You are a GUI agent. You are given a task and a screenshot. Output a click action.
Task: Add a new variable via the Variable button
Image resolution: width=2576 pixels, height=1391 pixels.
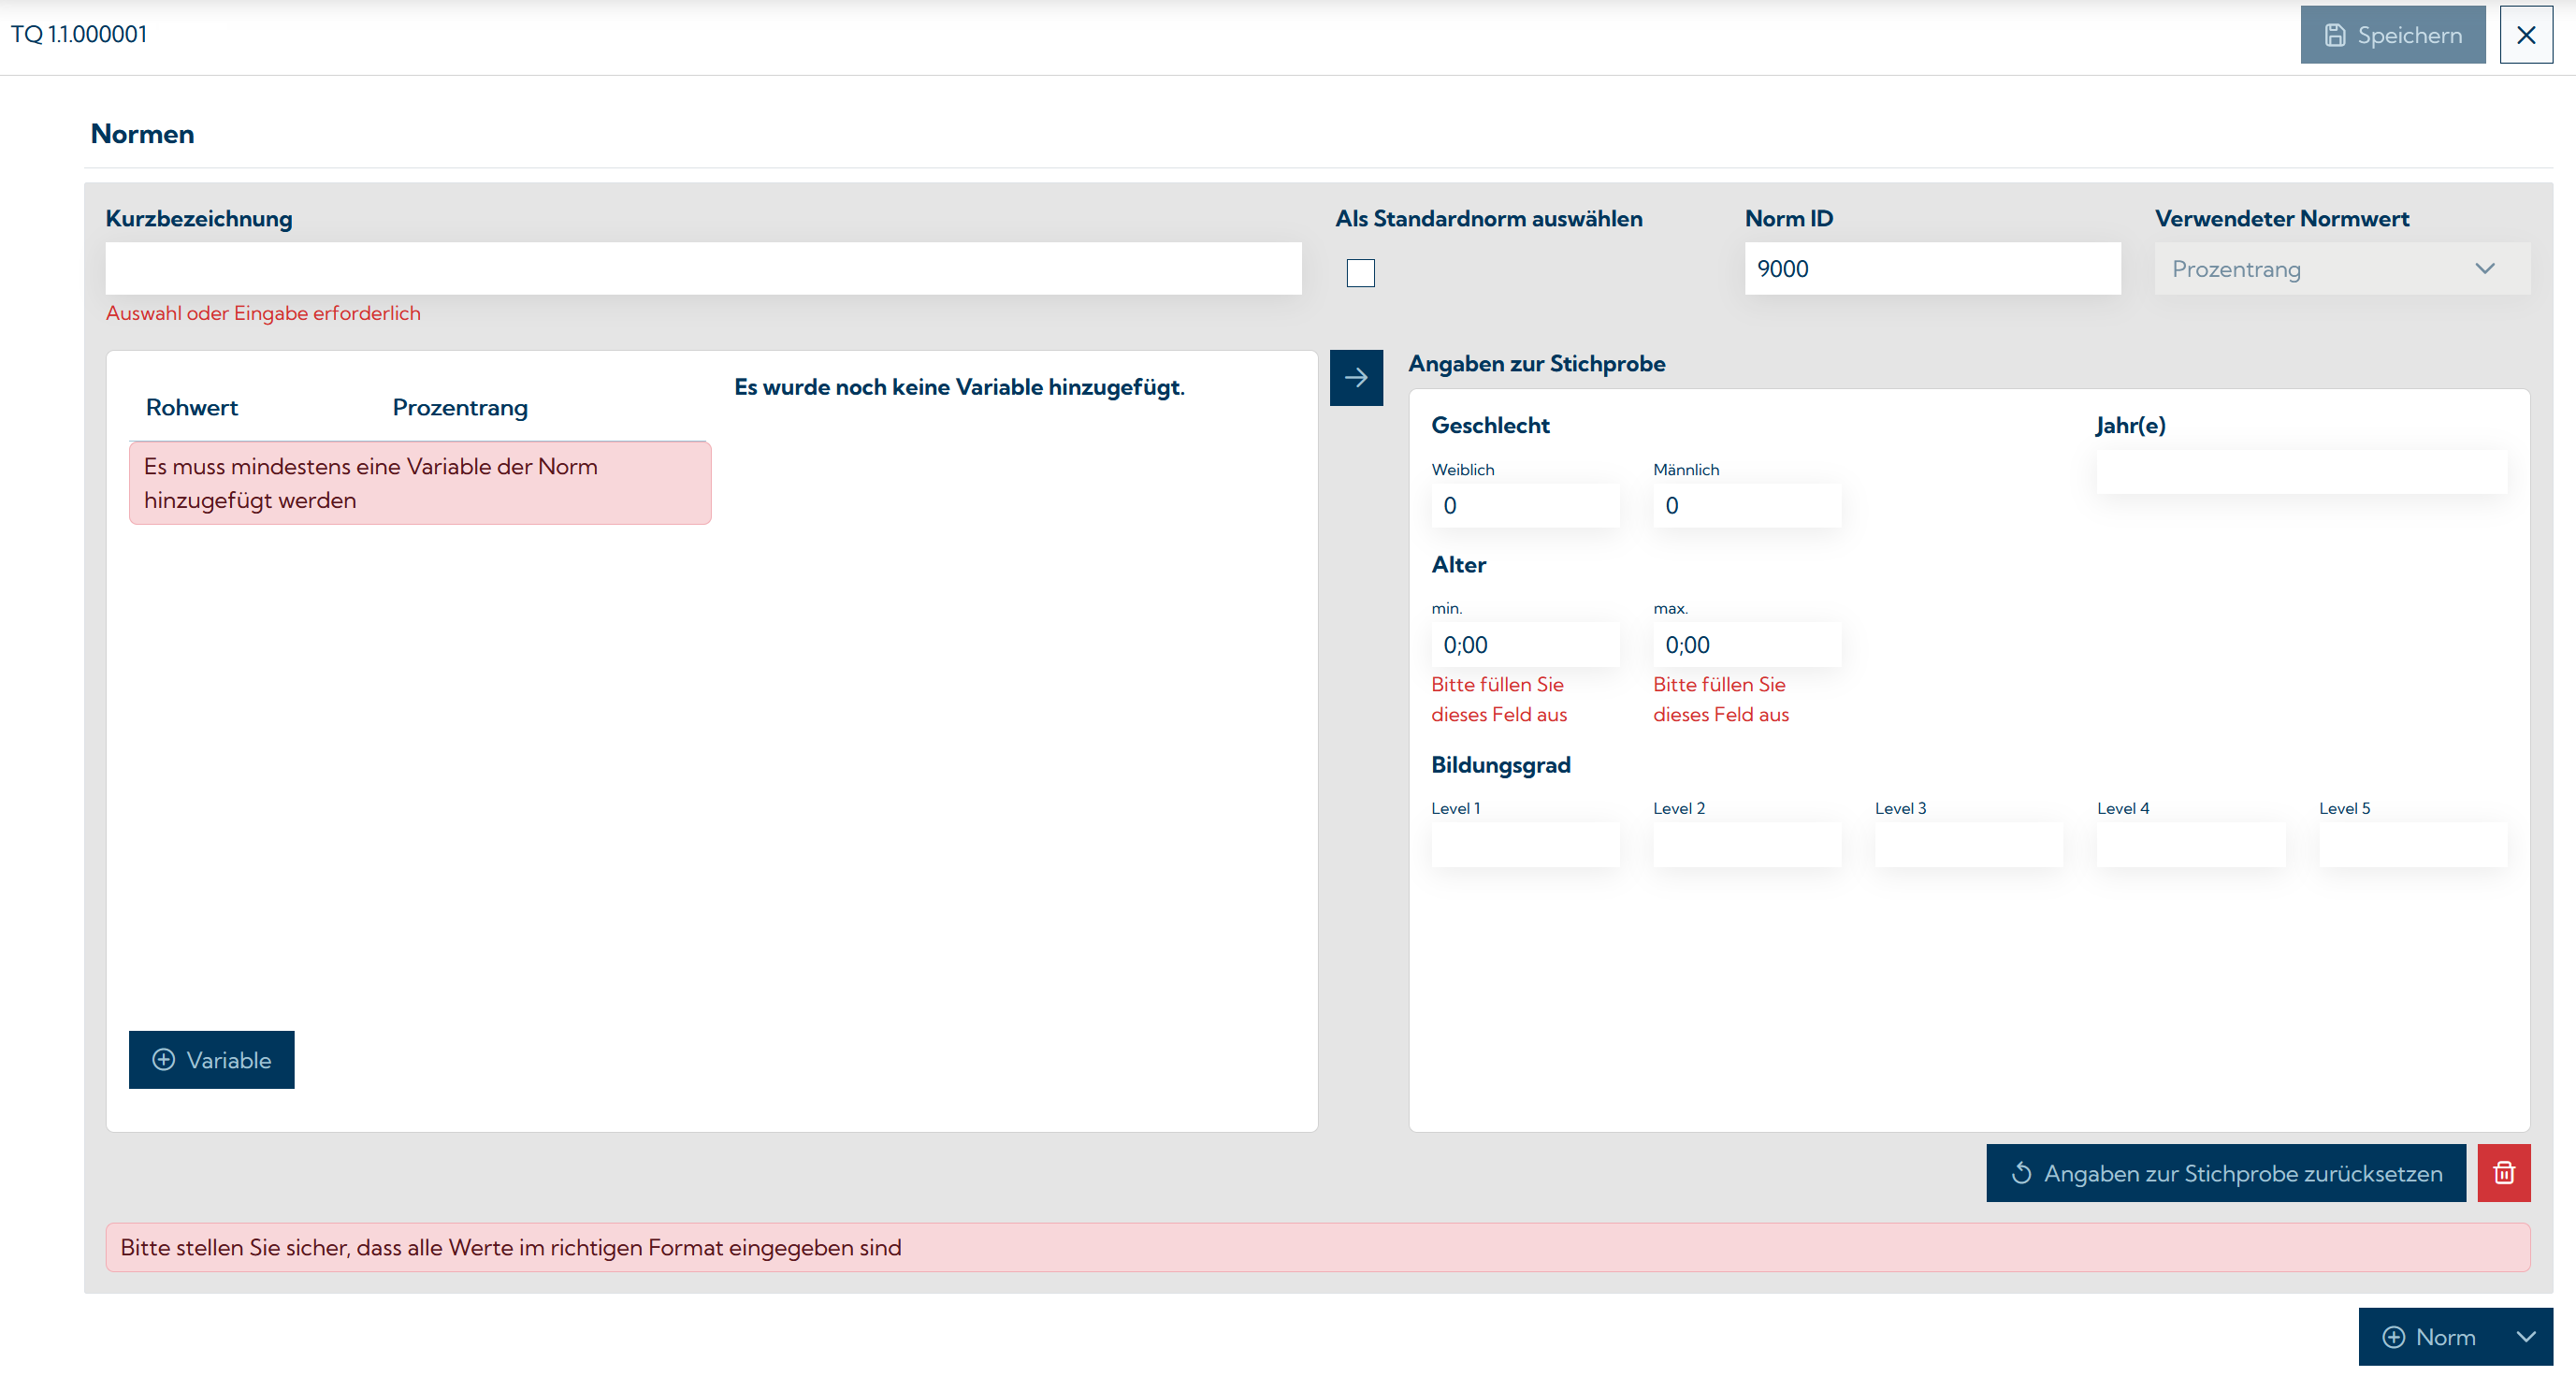coord(211,1059)
